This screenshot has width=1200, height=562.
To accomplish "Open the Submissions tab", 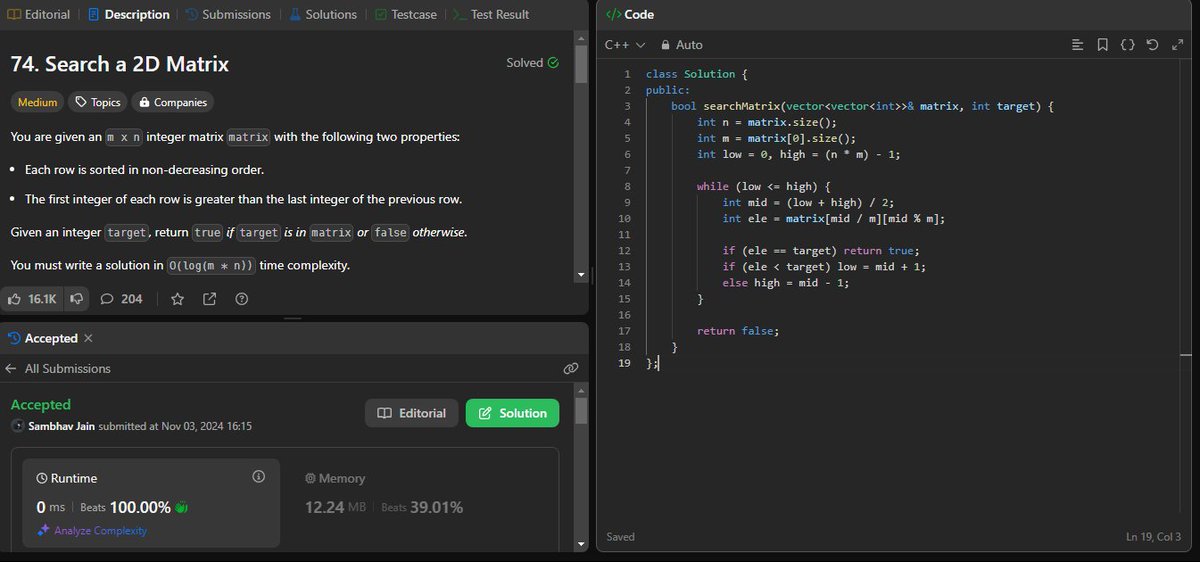I will coord(227,15).
